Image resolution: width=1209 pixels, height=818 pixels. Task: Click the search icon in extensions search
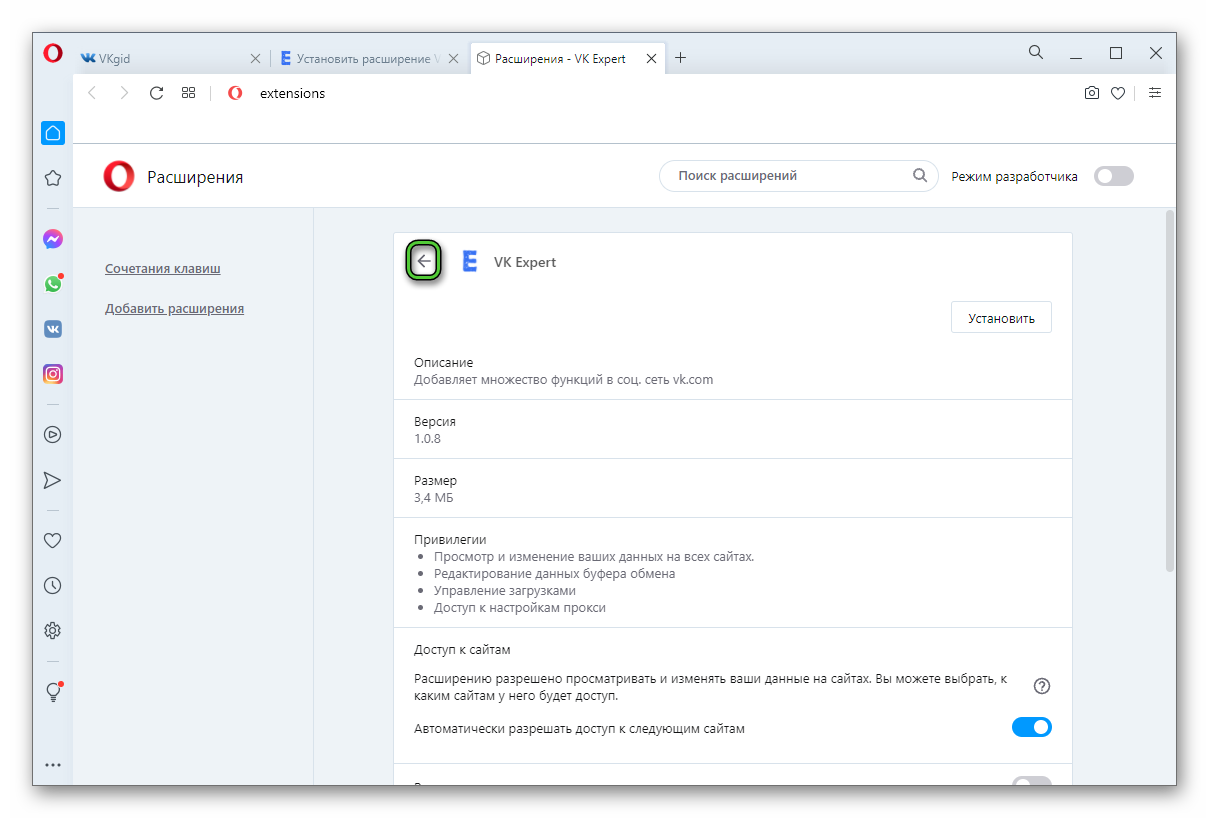920,176
